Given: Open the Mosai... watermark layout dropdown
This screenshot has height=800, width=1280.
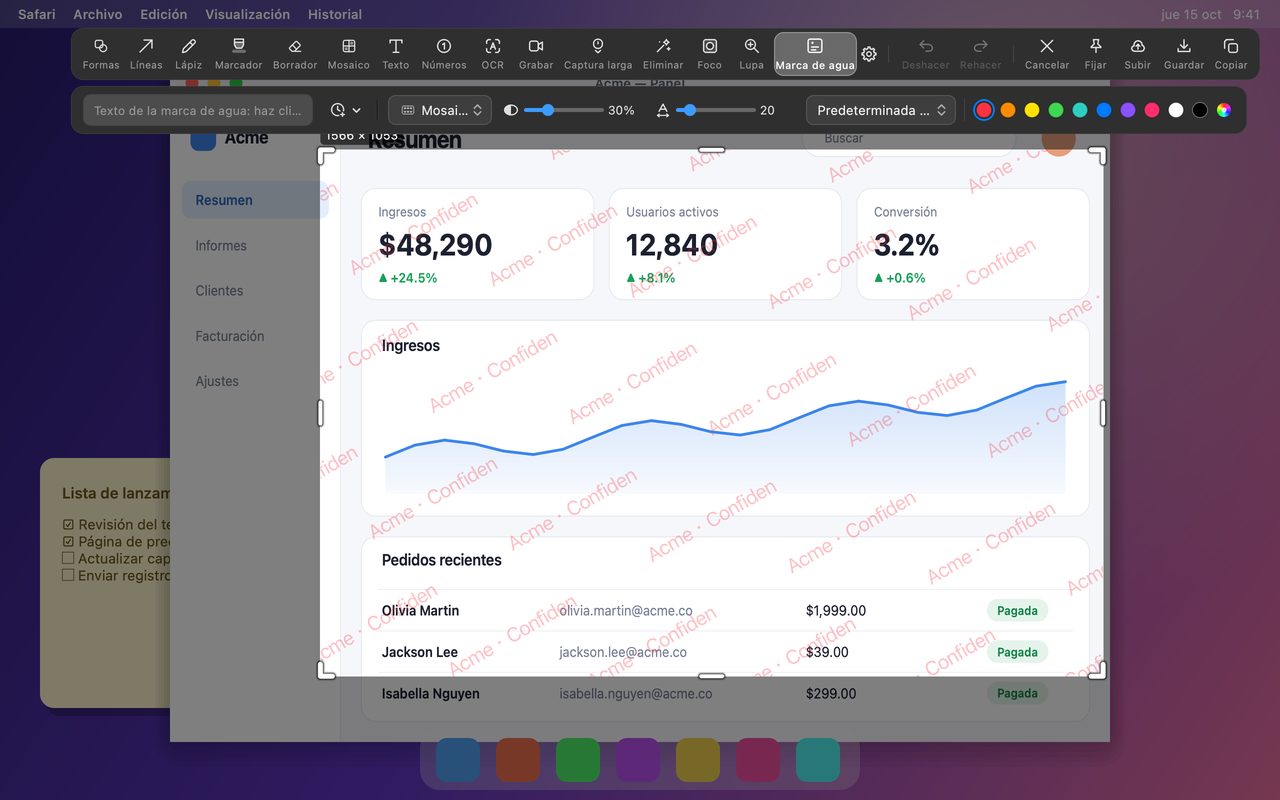Looking at the screenshot, I should point(440,110).
